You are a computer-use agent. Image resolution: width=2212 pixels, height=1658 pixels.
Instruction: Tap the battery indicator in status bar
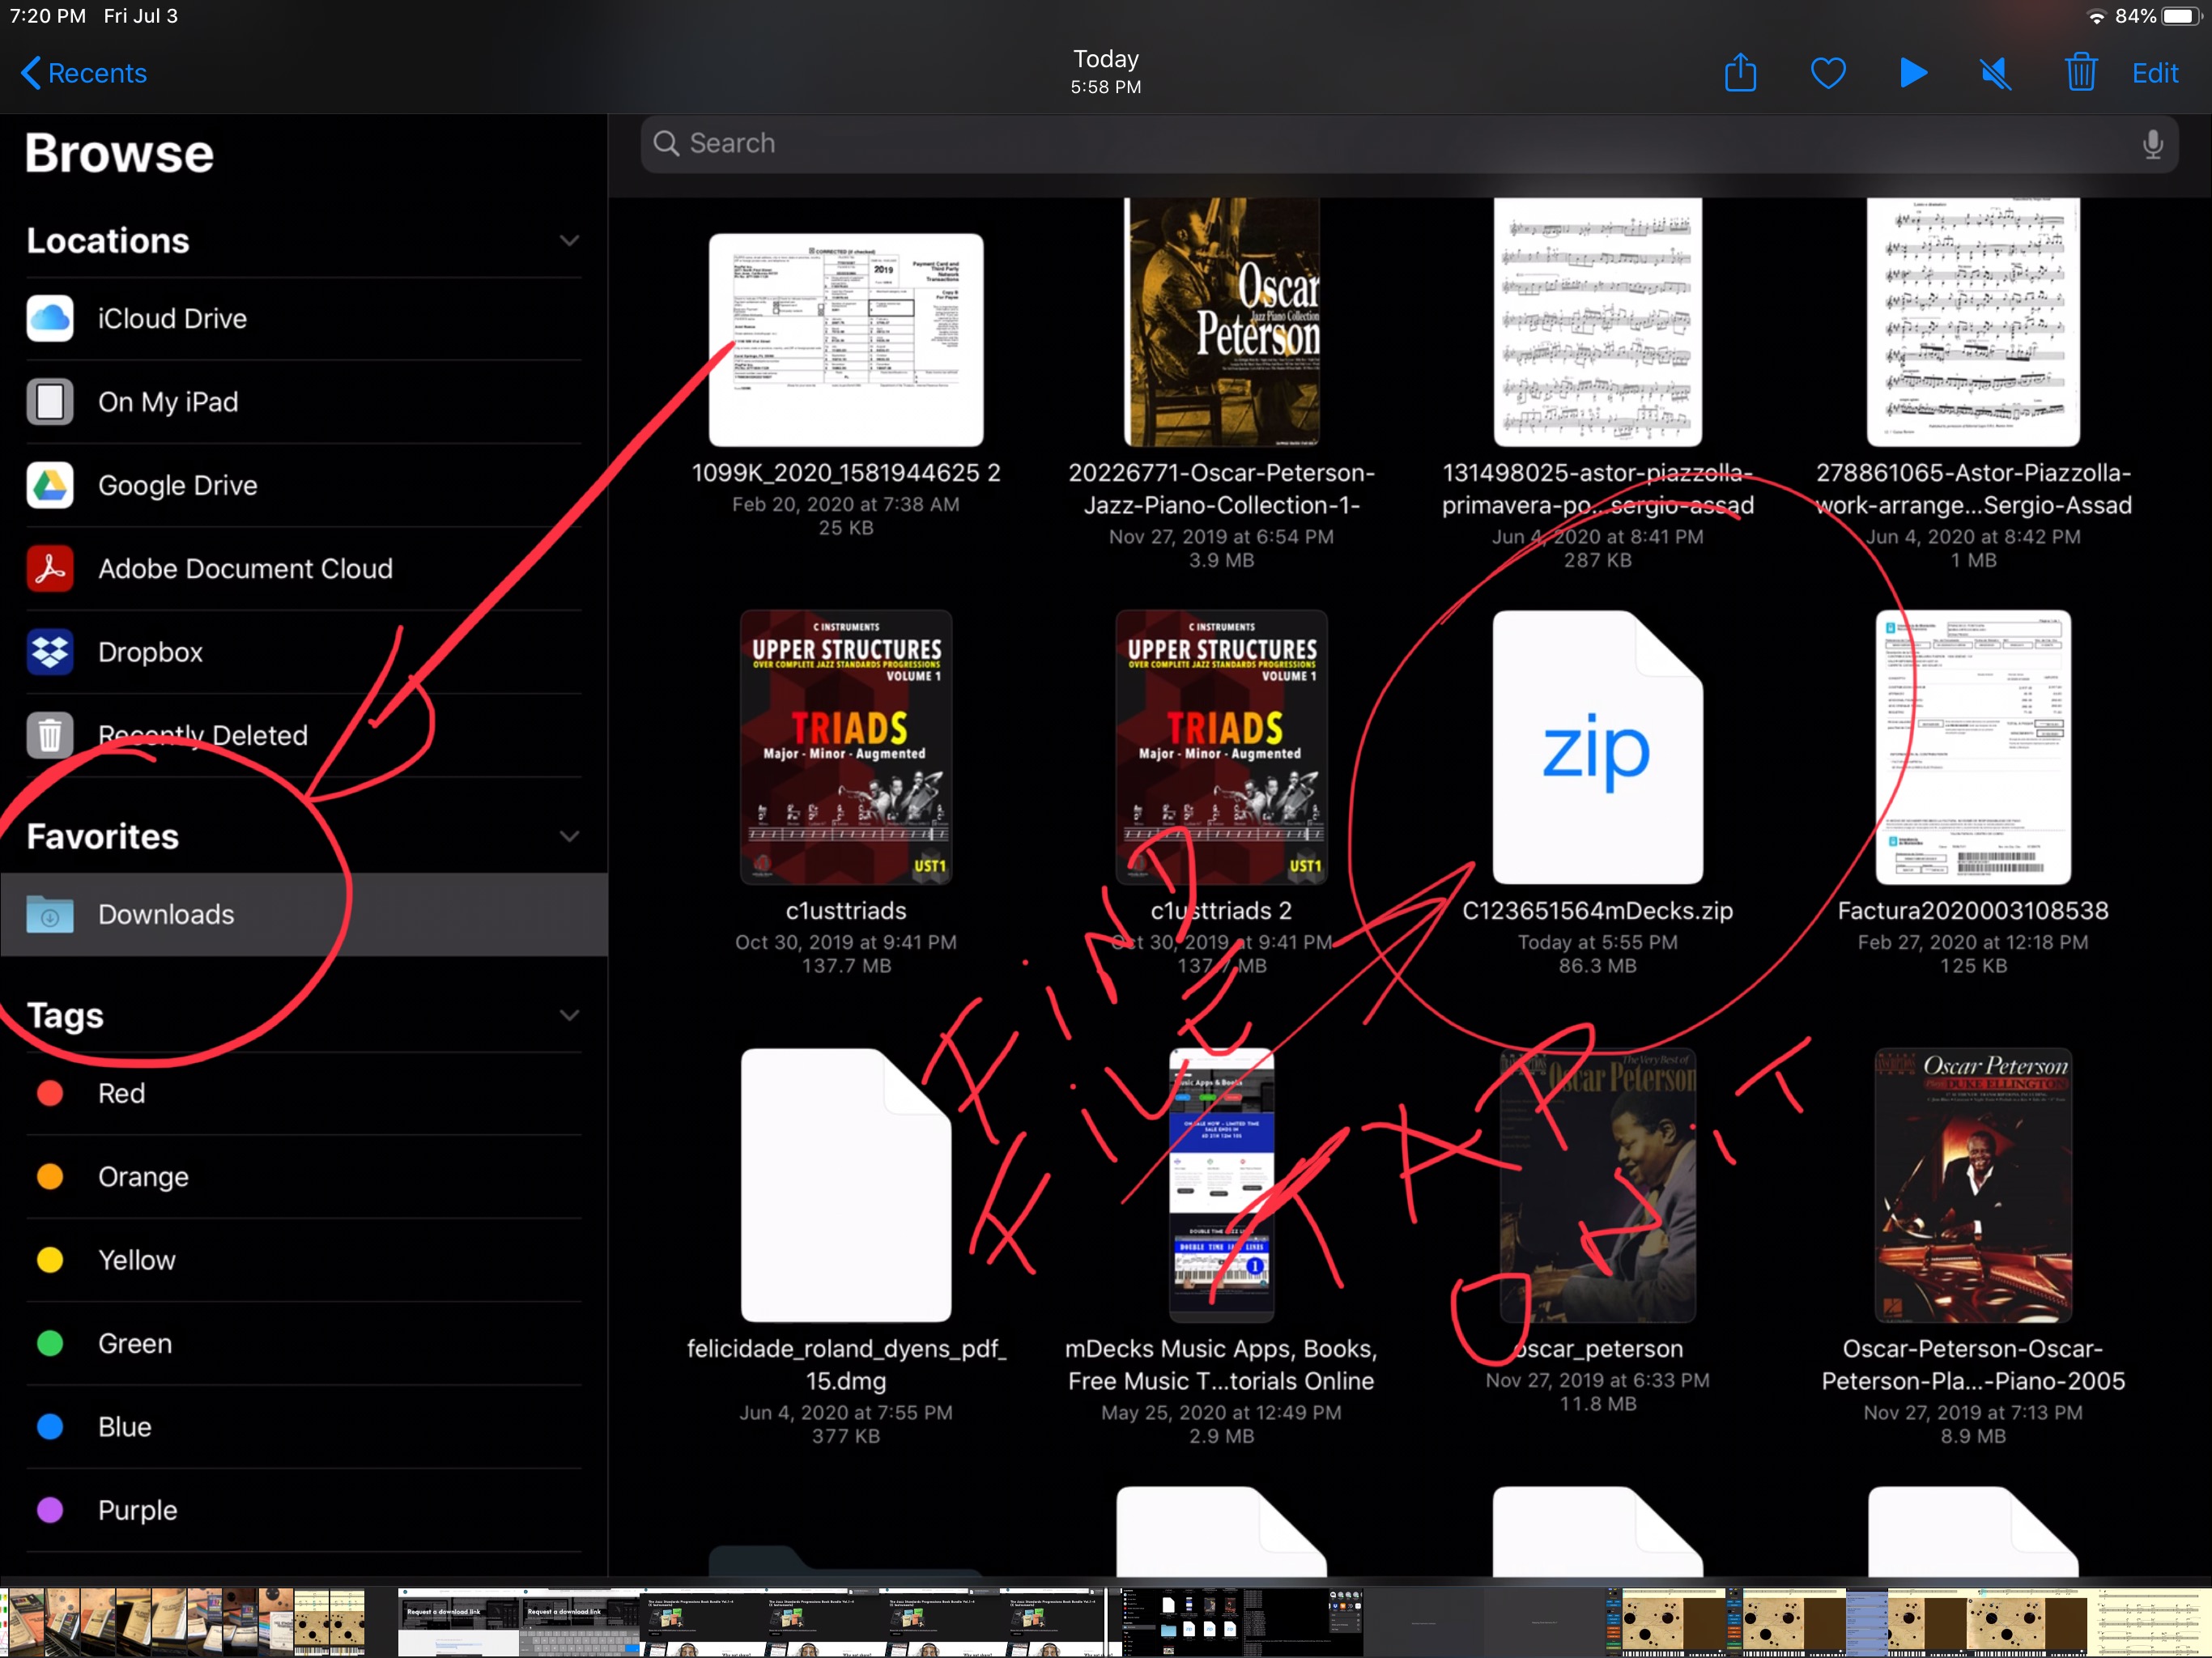coord(2182,16)
